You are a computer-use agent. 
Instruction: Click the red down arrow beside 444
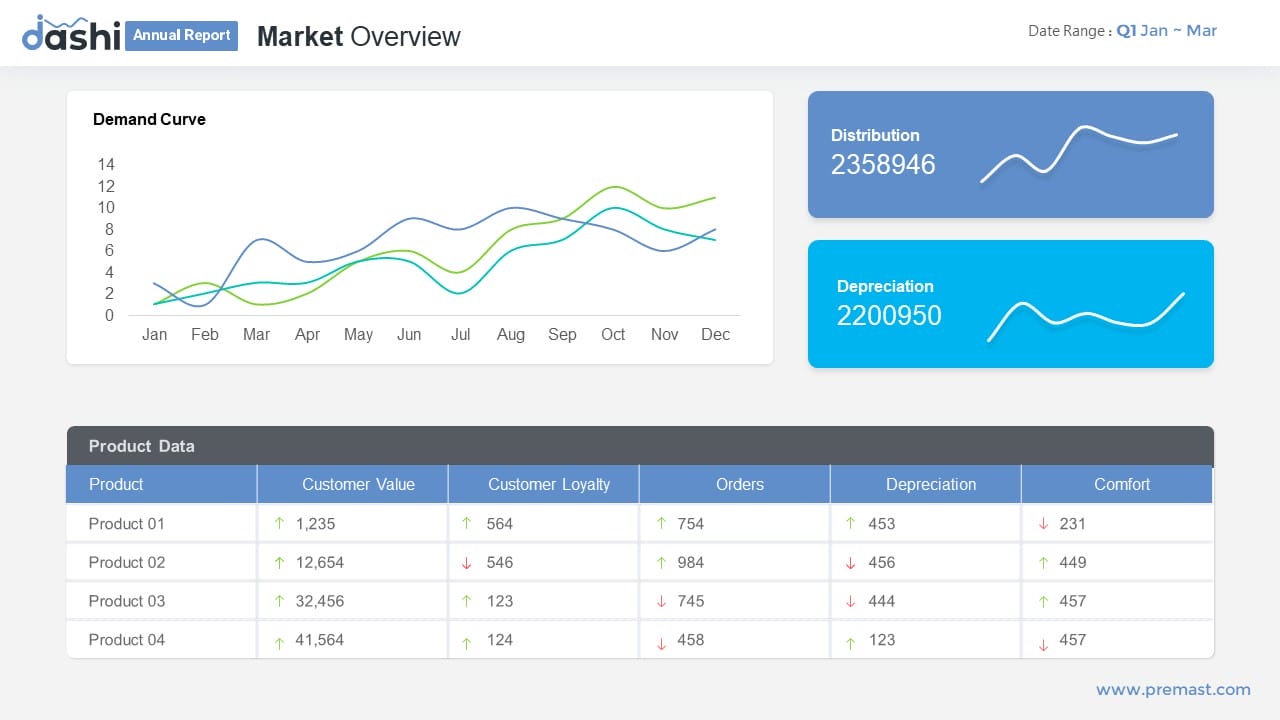coord(850,602)
